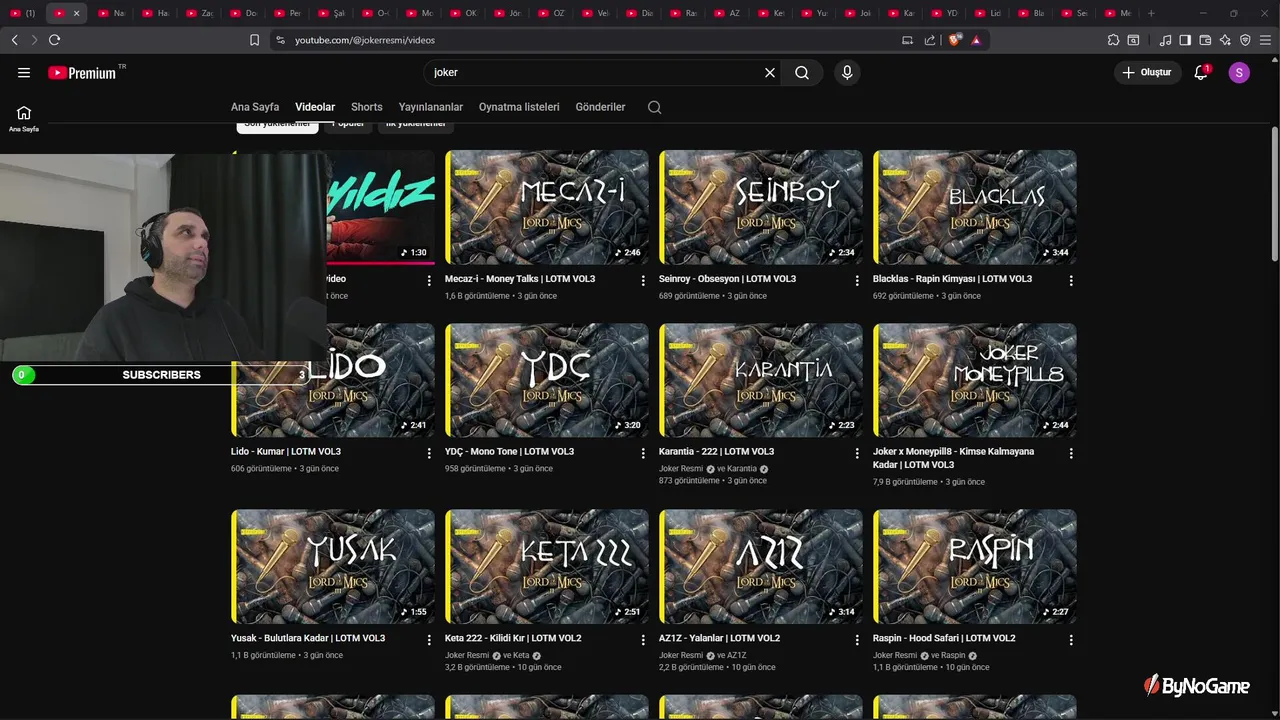
Task: Open options menu for Yusak Bulutlara Kadar
Action: pos(429,640)
